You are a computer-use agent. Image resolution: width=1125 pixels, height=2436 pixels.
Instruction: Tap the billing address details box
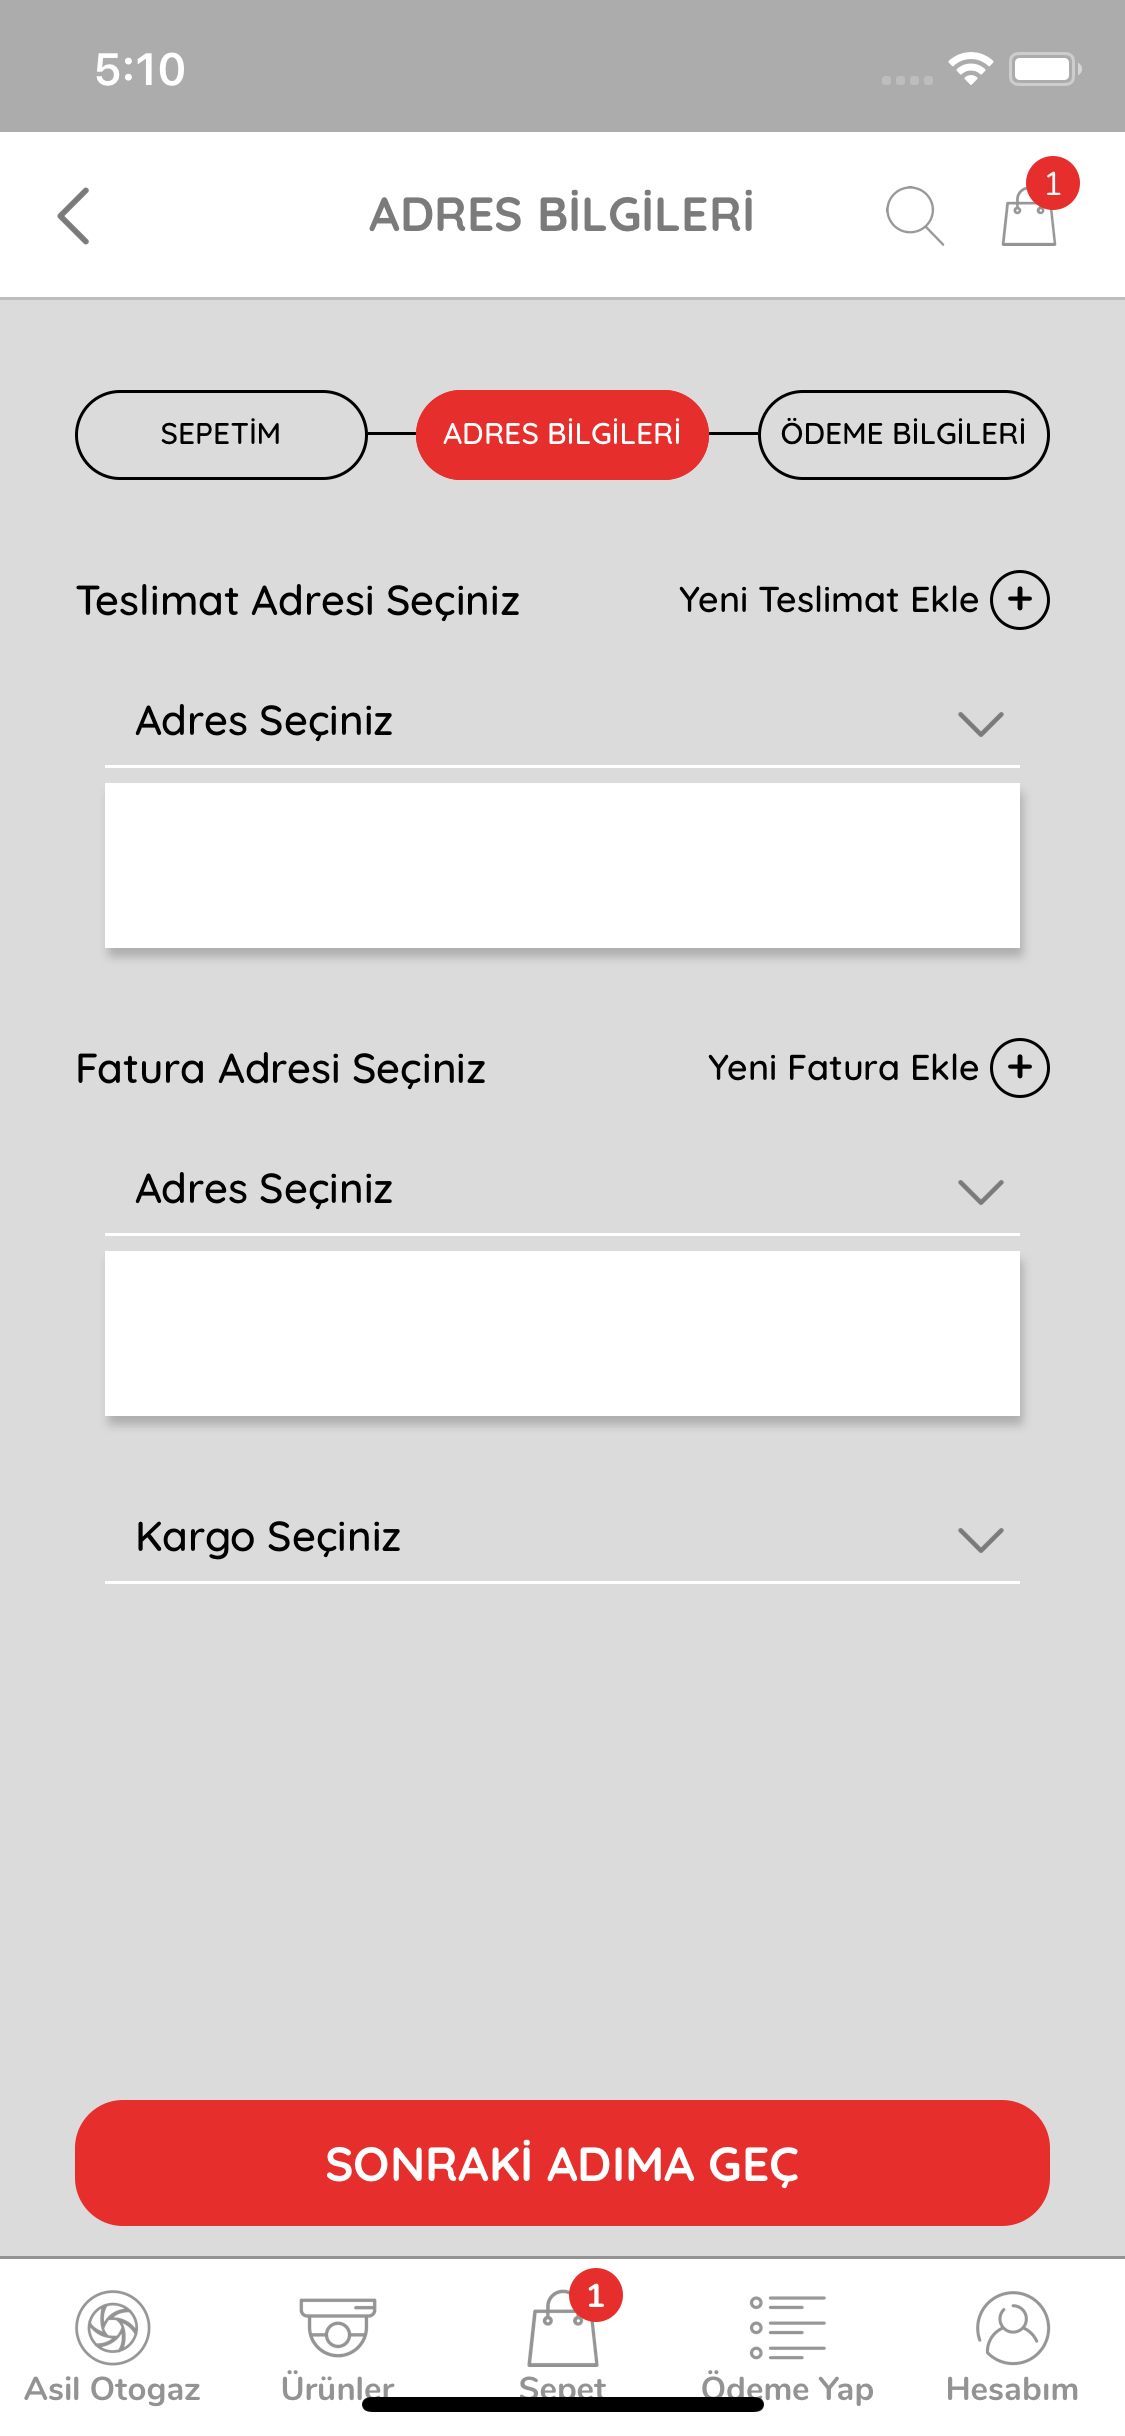(x=562, y=1333)
